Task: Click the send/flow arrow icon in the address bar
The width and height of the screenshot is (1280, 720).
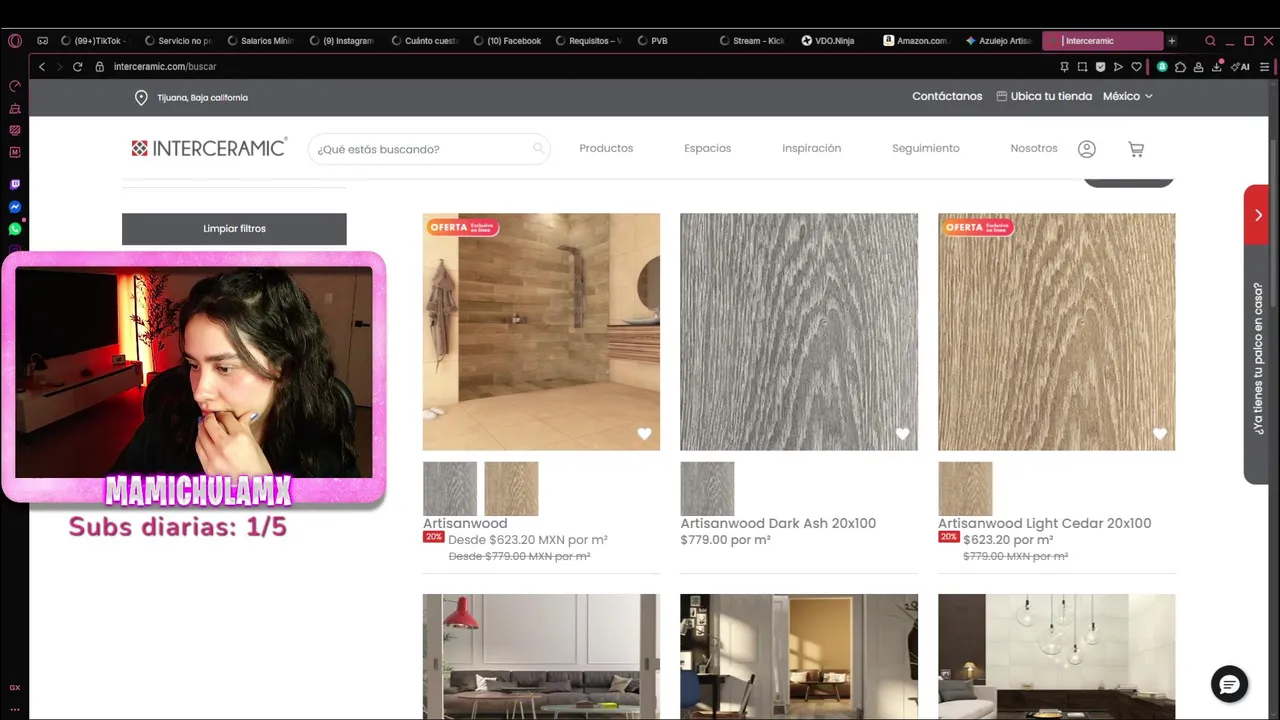Action: tap(1118, 67)
